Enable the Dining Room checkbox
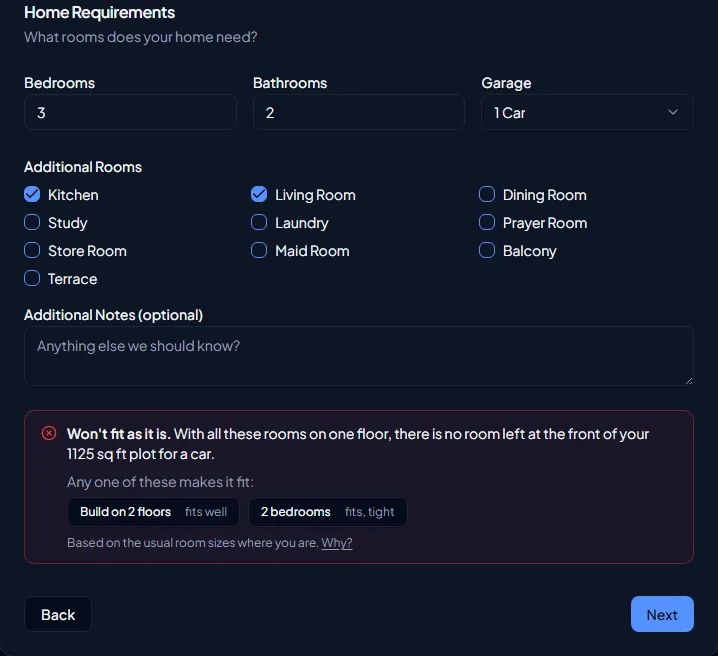Screen dimensions: 718x656 487,195
